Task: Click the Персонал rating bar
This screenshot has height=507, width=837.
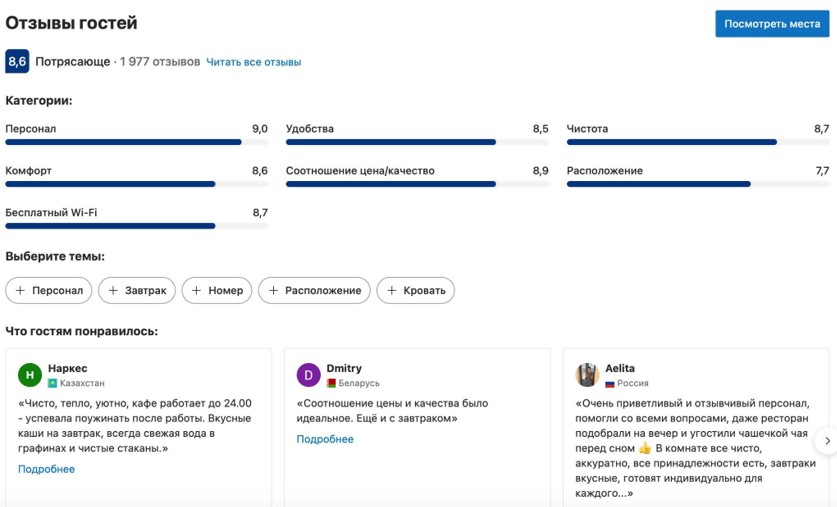Action: click(x=136, y=142)
